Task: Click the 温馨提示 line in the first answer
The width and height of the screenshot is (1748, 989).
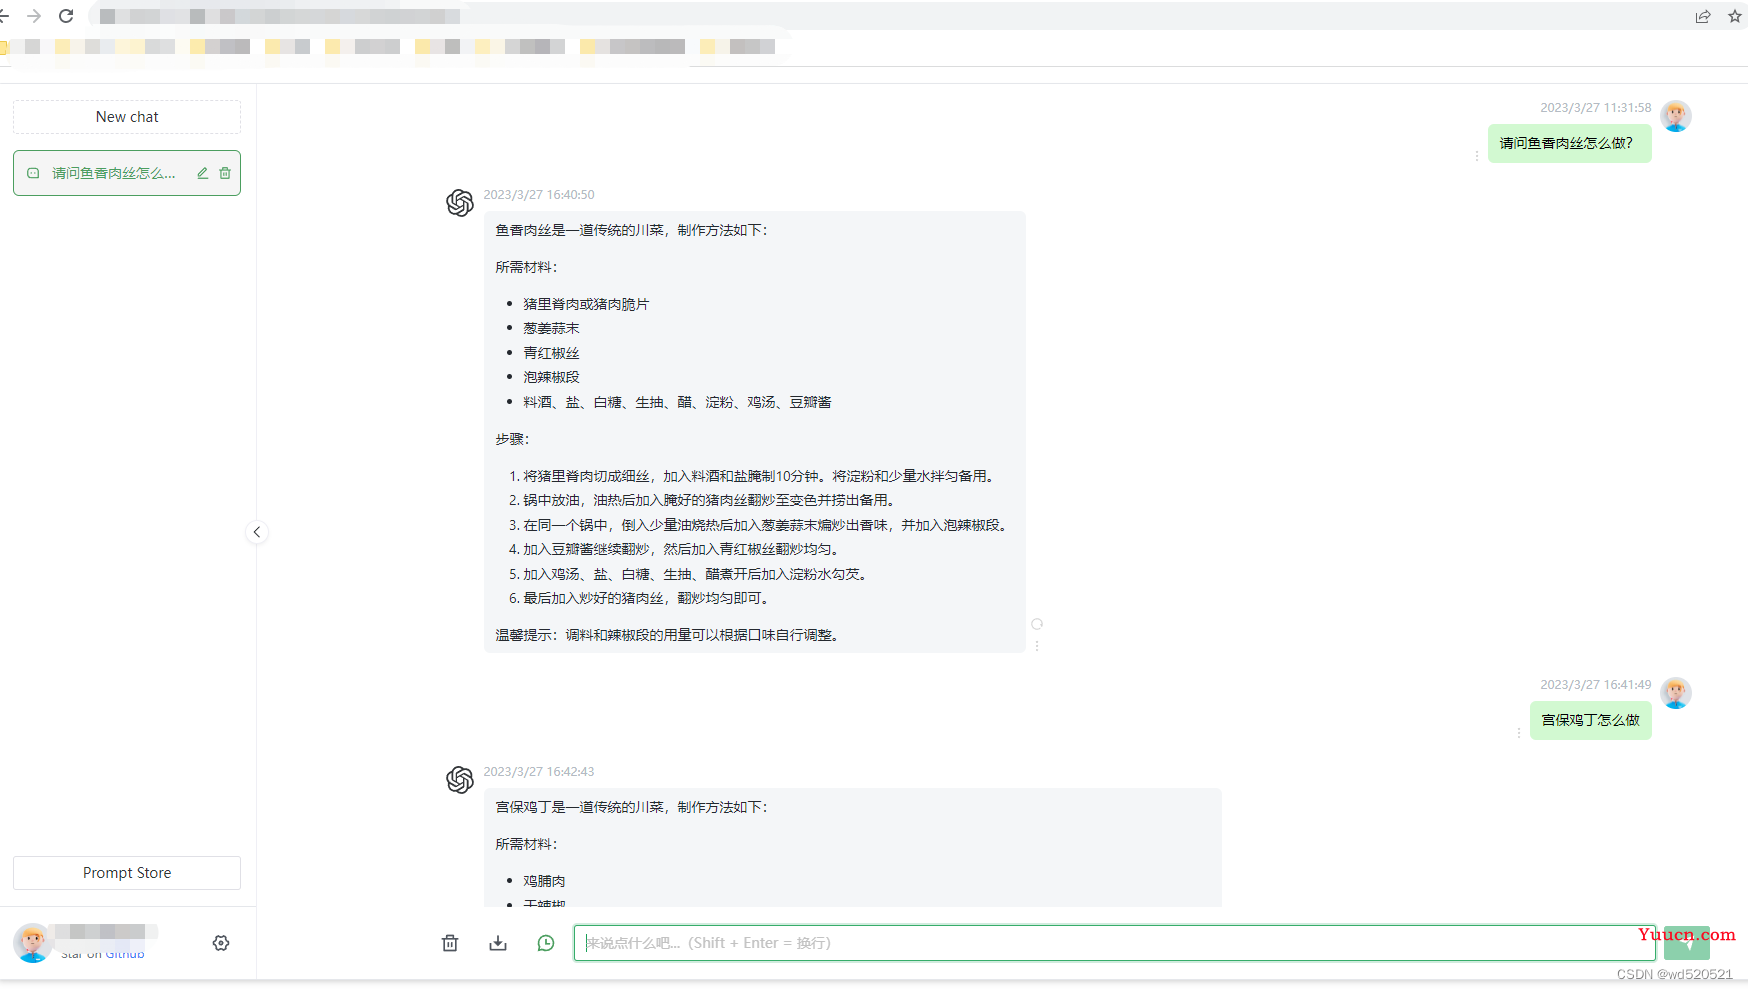Action: (670, 635)
